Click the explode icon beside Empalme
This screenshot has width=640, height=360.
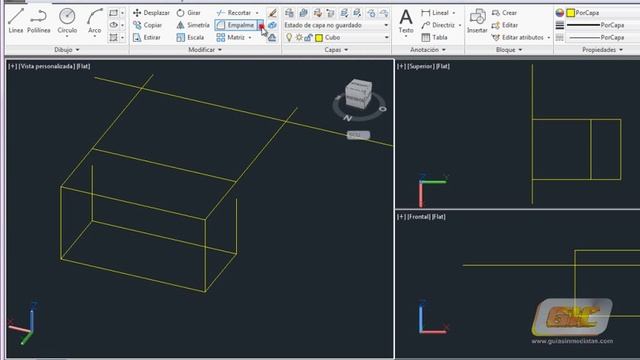tap(273, 25)
